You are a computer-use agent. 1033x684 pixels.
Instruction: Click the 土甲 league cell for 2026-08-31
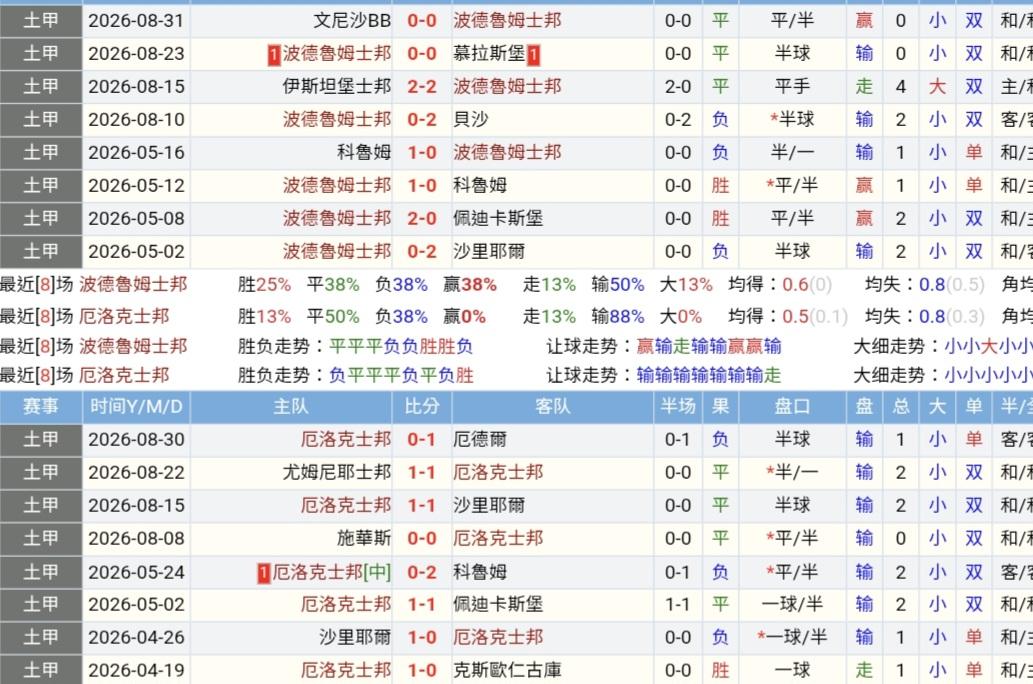(x=41, y=21)
